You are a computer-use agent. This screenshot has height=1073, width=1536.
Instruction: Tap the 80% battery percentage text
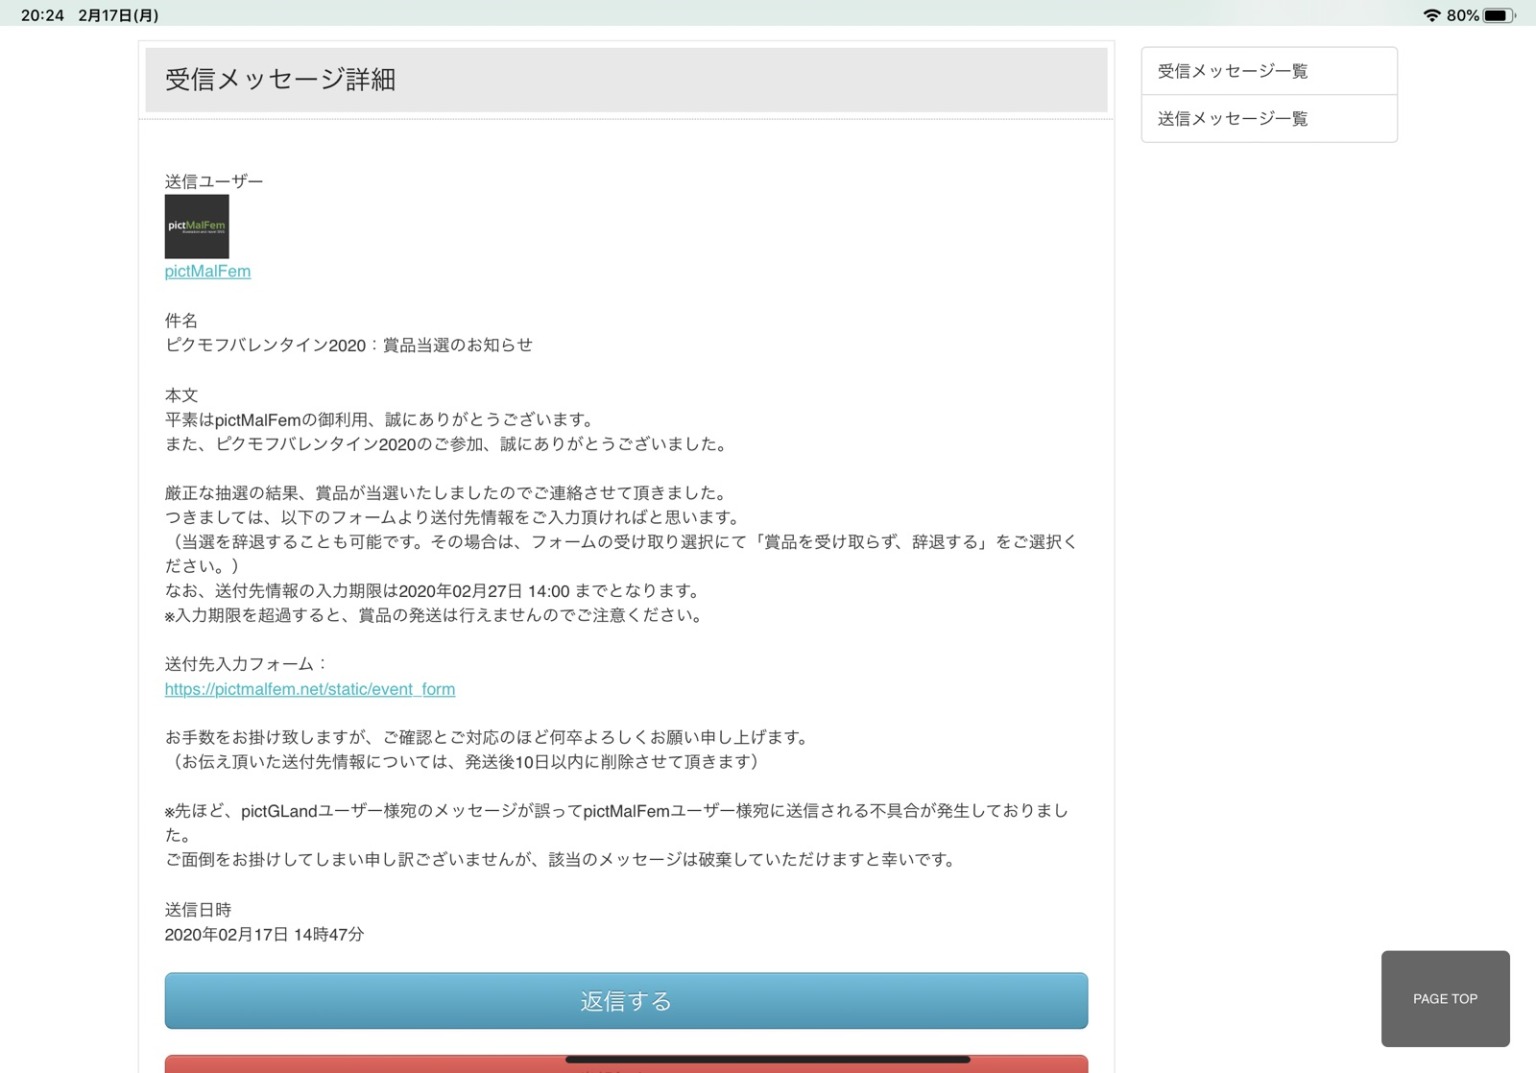point(1463,15)
